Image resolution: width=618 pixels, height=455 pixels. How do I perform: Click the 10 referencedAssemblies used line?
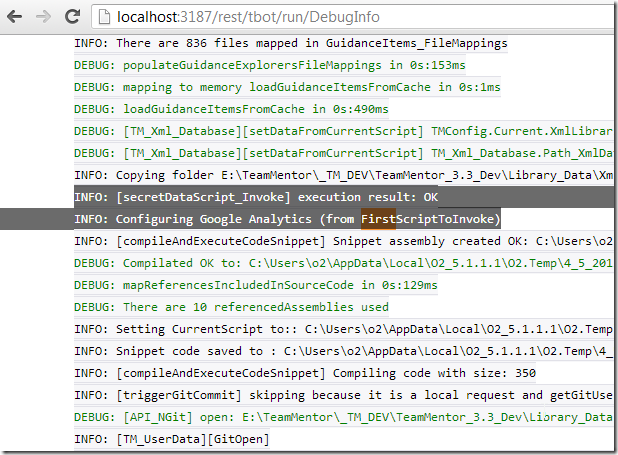pos(231,307)
